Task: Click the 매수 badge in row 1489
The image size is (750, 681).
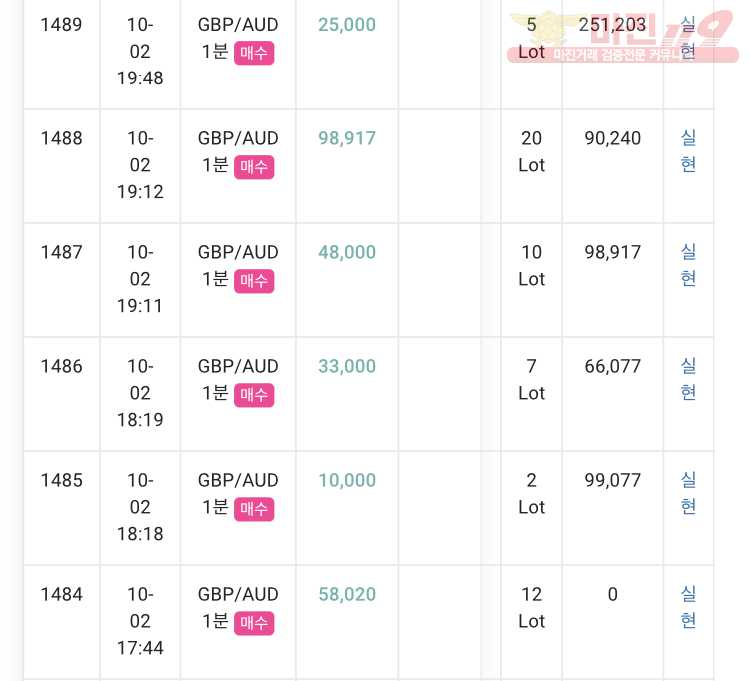Action: tap(254, 53)
